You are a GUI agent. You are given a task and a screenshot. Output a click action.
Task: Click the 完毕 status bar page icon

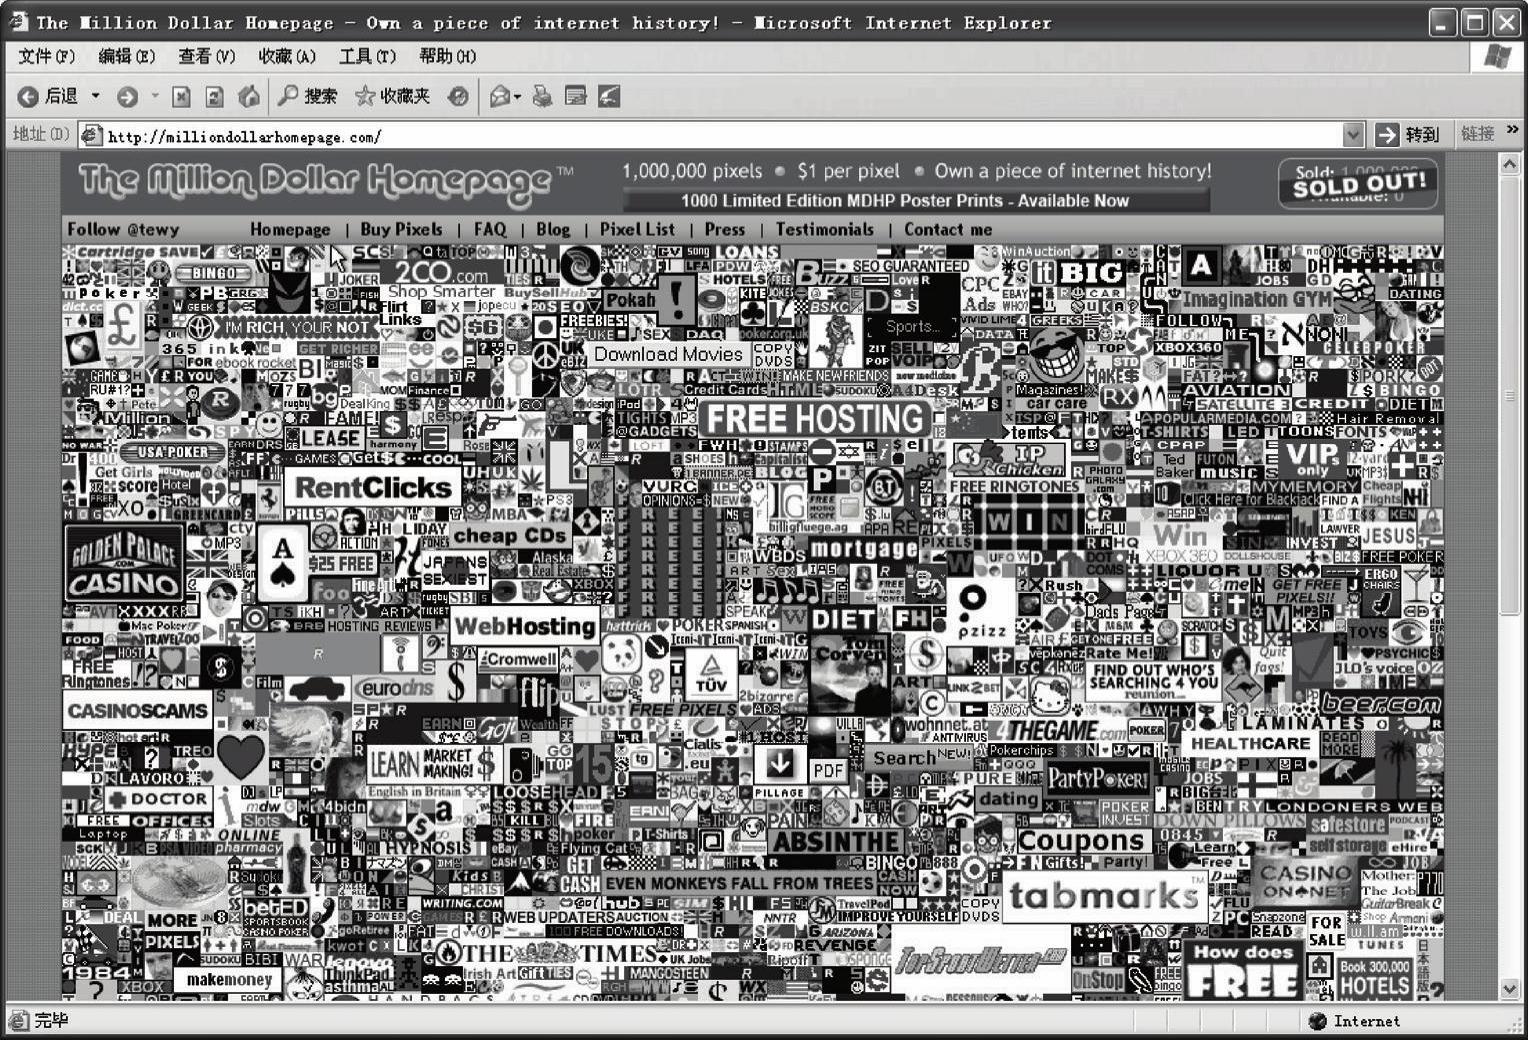pos(18,1021)
